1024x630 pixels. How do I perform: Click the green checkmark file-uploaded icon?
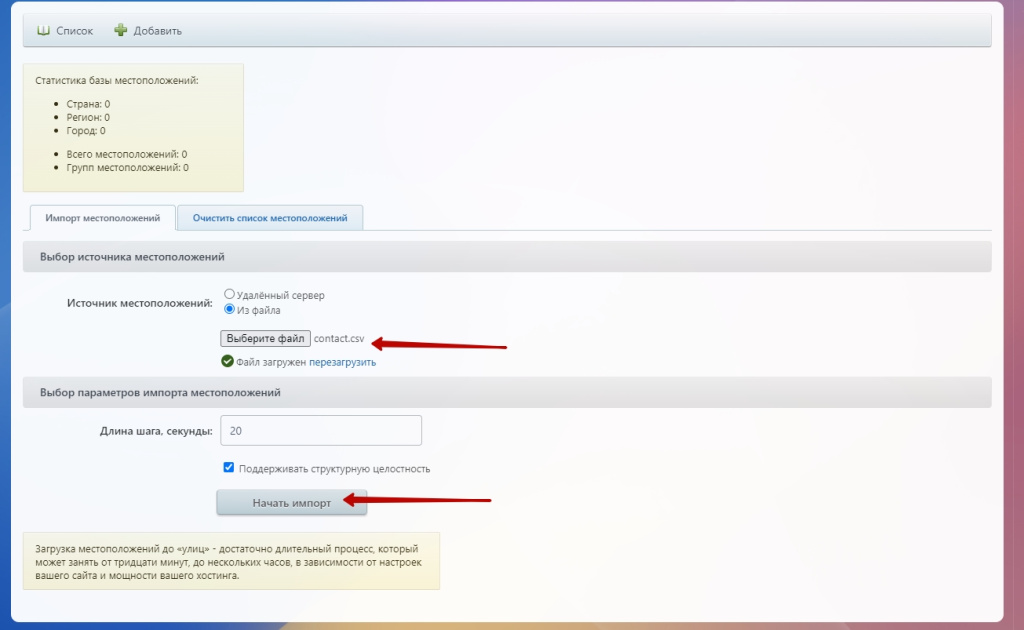[x=228, y=362]
